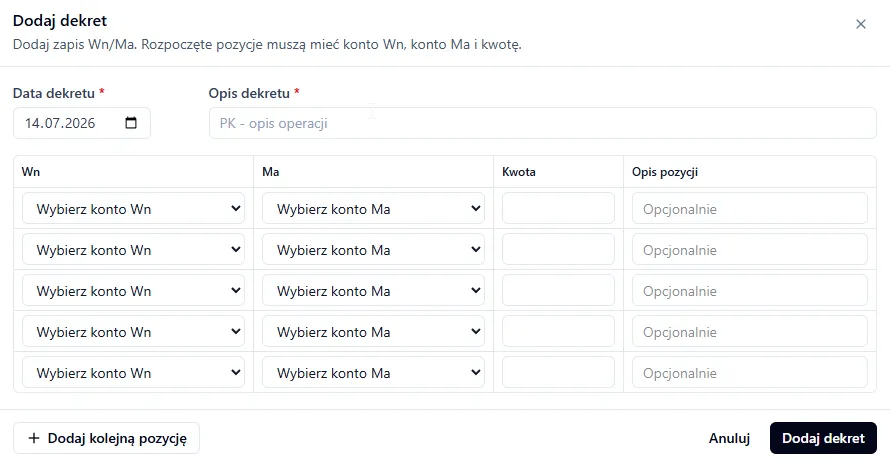Click fifth row Kwota amount field

click(x=558, y=372)
